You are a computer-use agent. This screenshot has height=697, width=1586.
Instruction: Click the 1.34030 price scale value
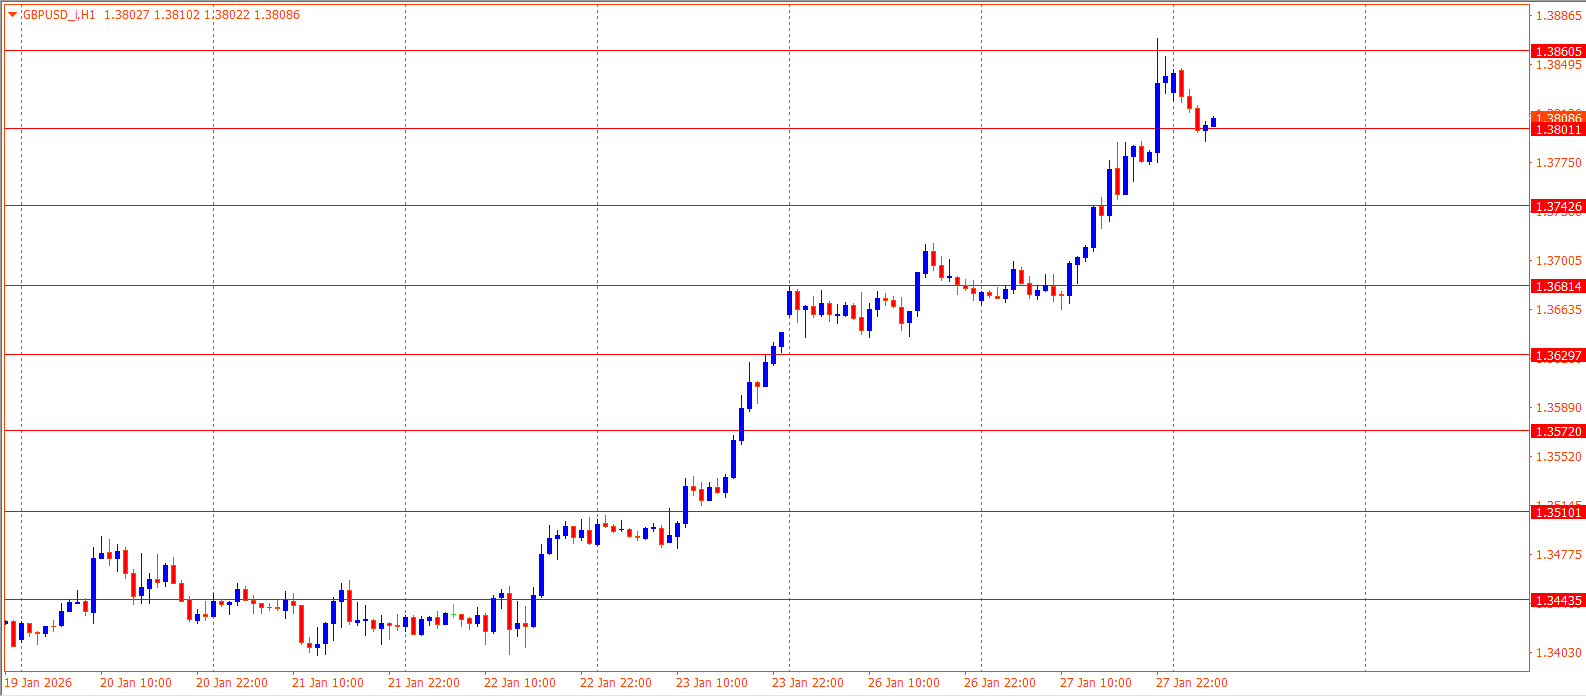click(x=1559, y=653)
